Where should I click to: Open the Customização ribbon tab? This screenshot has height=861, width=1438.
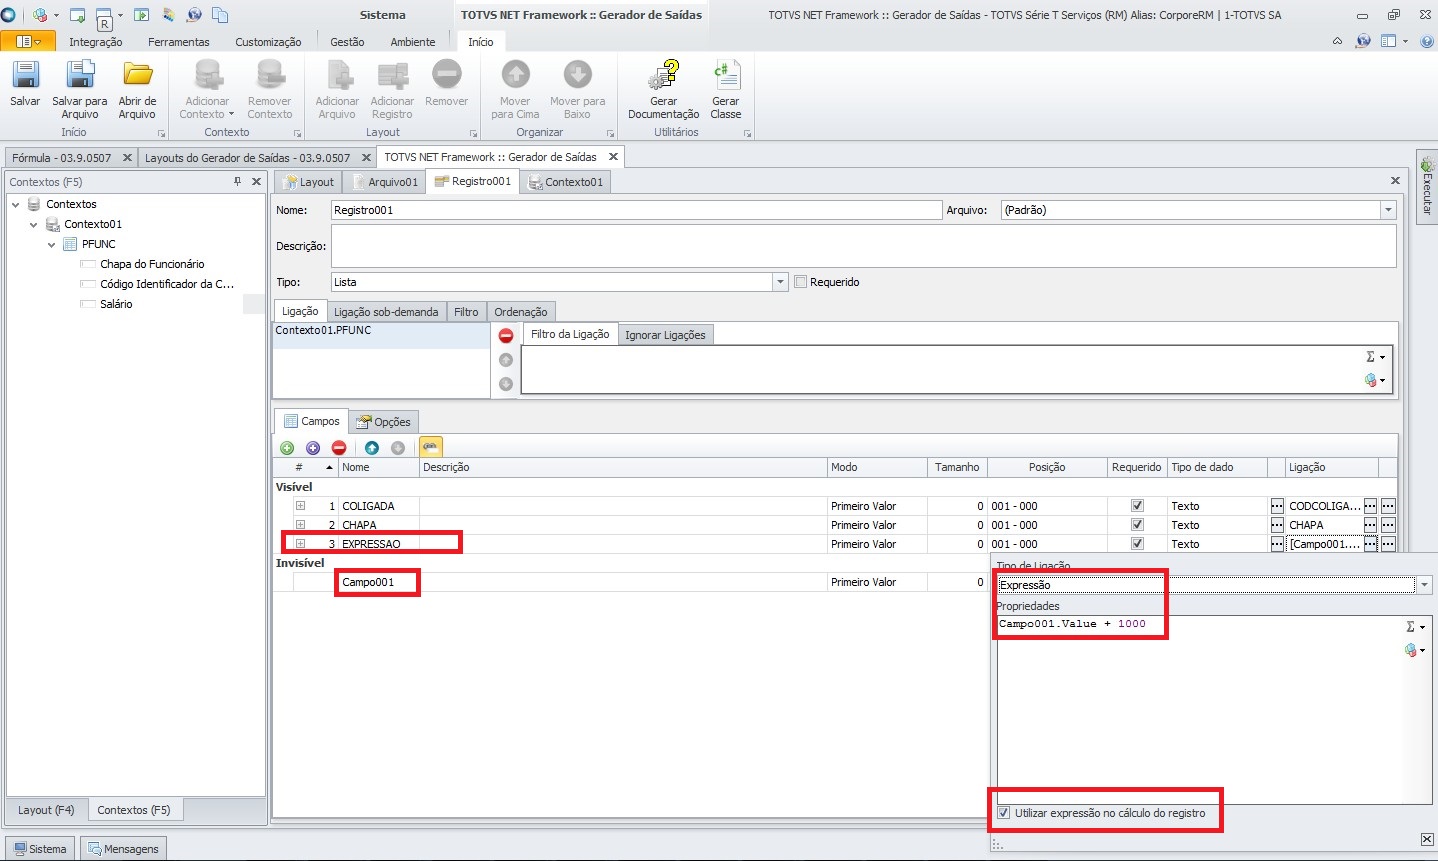tap(268, 42)
